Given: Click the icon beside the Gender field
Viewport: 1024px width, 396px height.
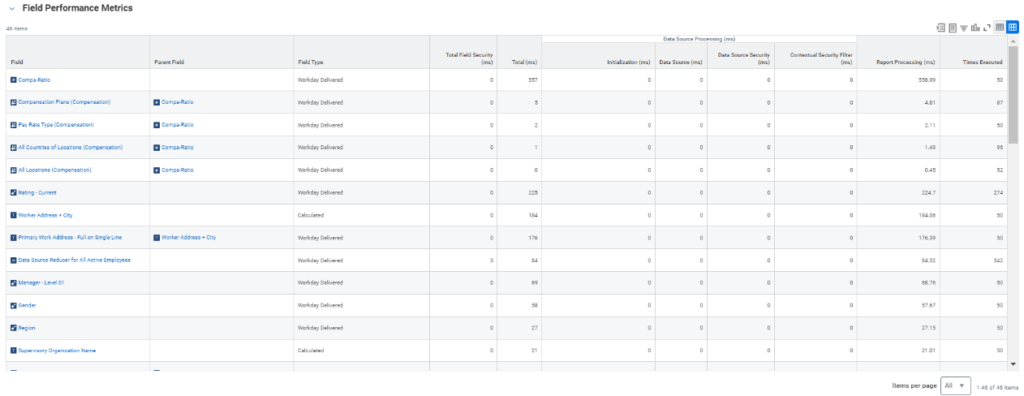Looking at the screenshot, I should pos(13,306).
